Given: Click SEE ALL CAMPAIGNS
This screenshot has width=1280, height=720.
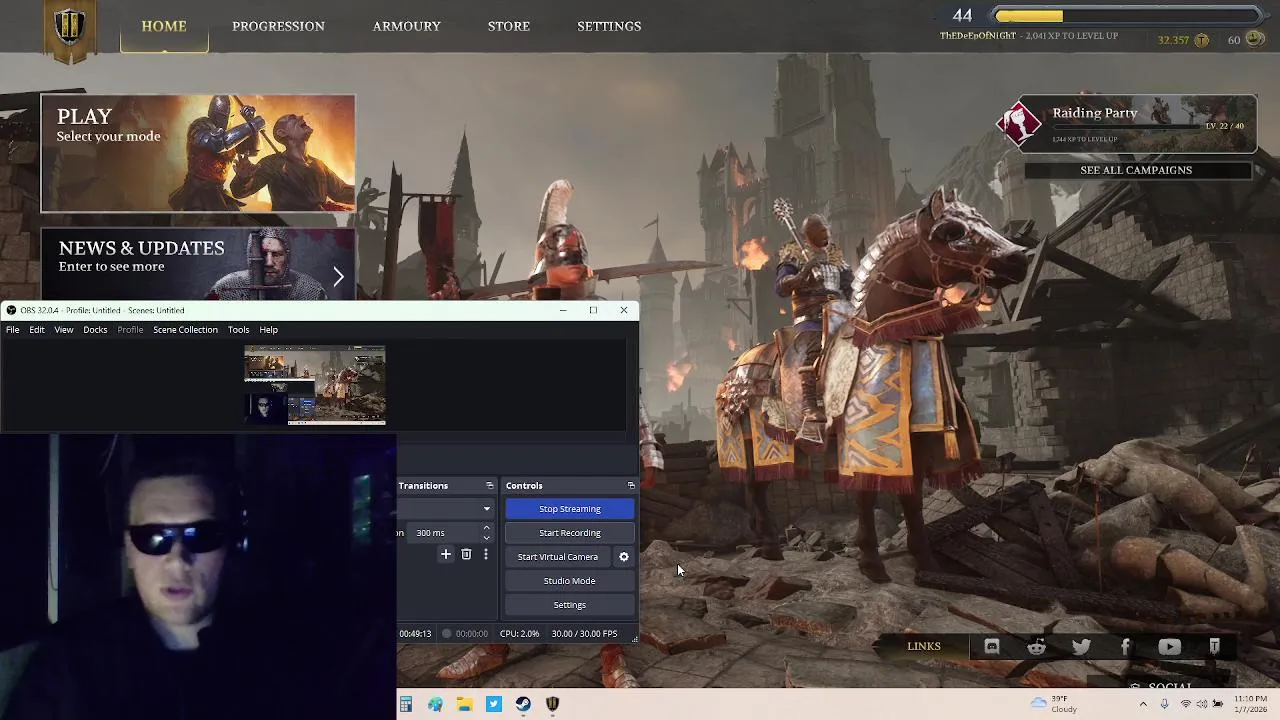Looking at the screenshot, I should tap(1136, 170).
